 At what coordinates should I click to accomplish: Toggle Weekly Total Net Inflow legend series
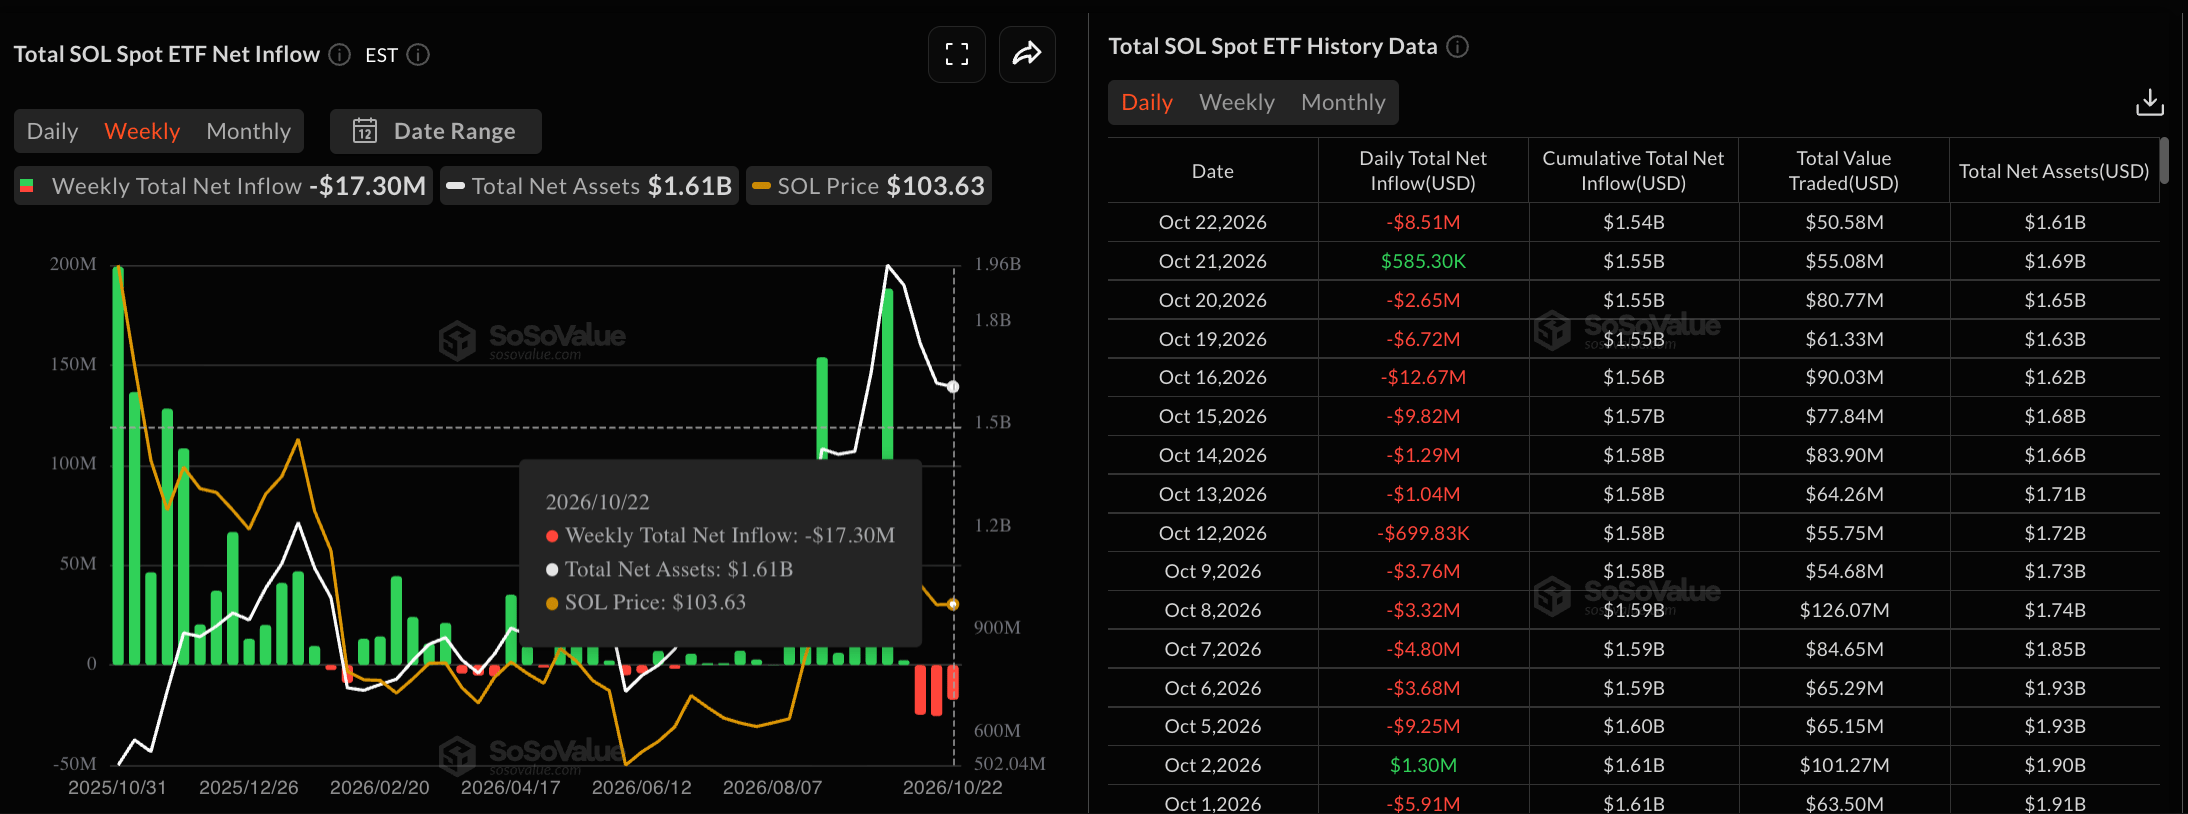pyautogui.click(x=223, y=186)
